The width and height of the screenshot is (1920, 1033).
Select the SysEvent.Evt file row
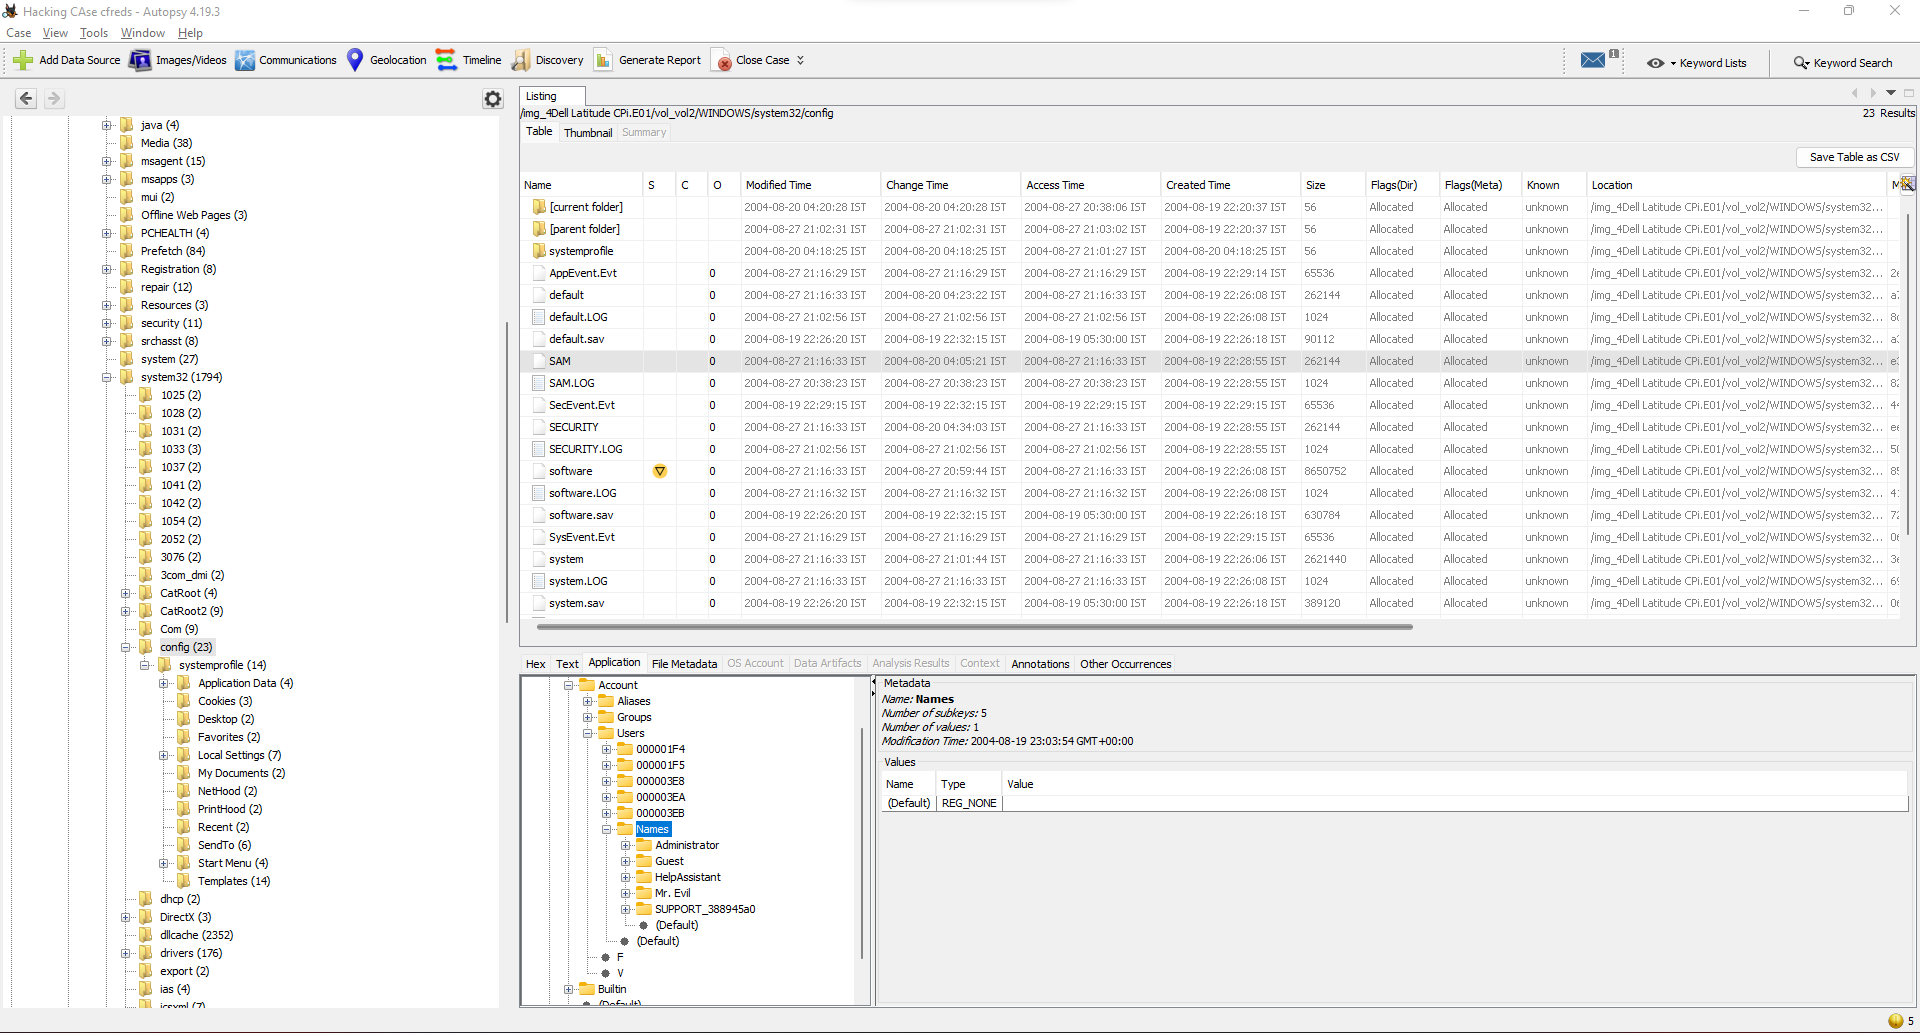point(1210,537)
